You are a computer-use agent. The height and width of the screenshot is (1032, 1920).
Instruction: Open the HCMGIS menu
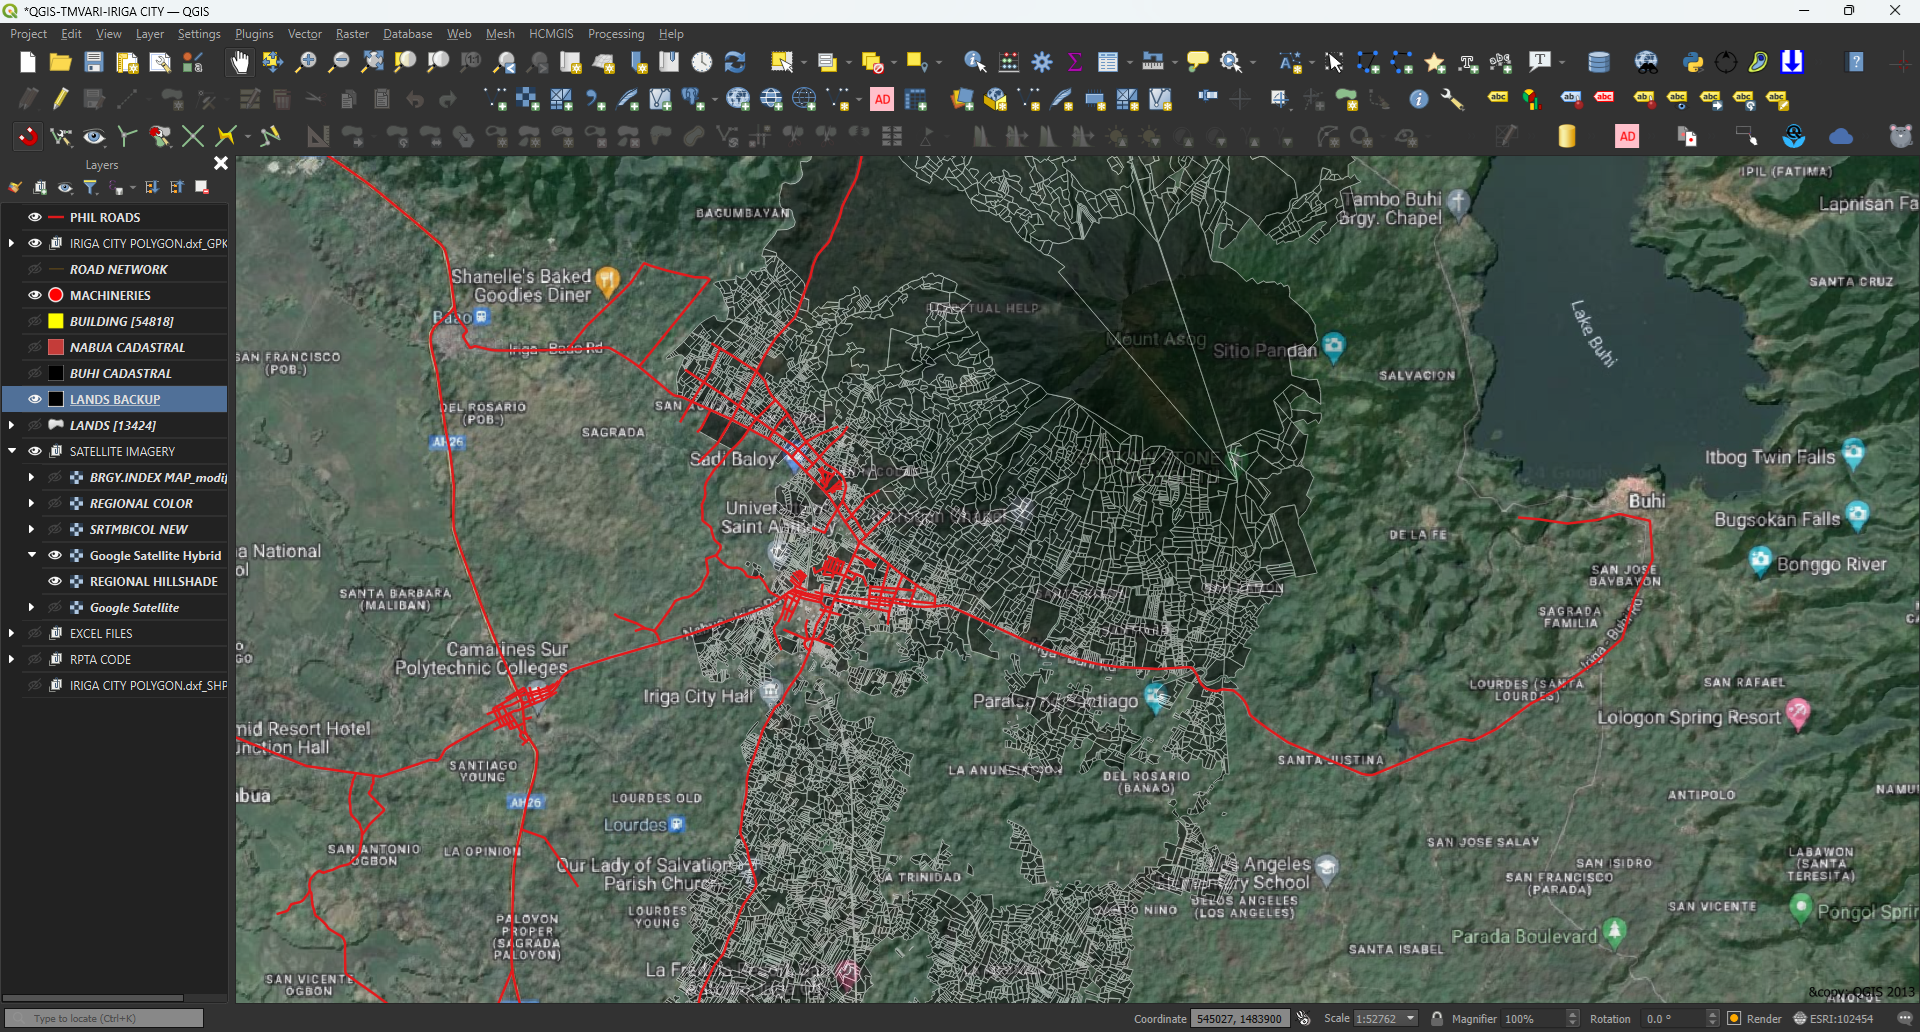[552, 33]
